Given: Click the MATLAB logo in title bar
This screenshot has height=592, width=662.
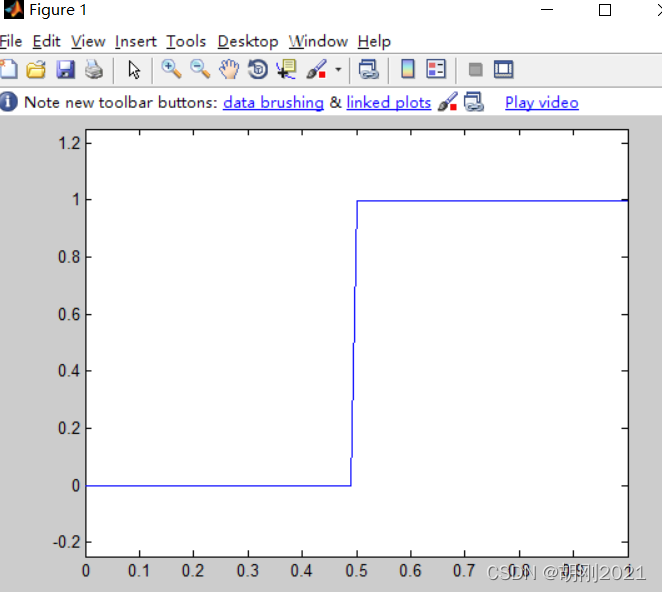Looking at the screenshot, I should pos(14,10).
